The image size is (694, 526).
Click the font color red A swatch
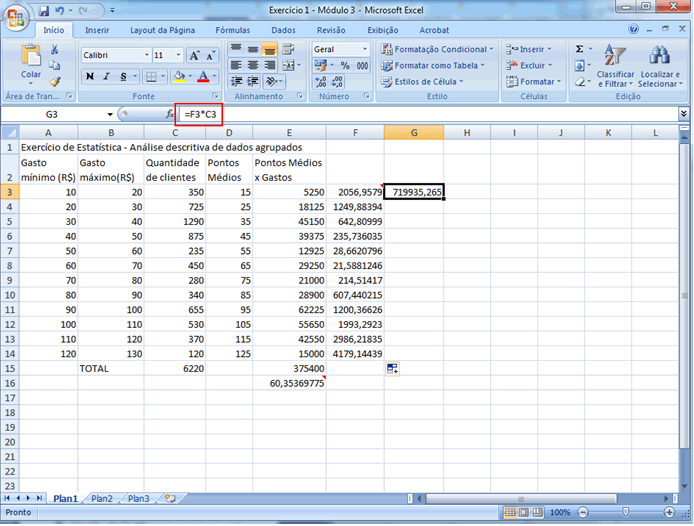coord(203,76)
